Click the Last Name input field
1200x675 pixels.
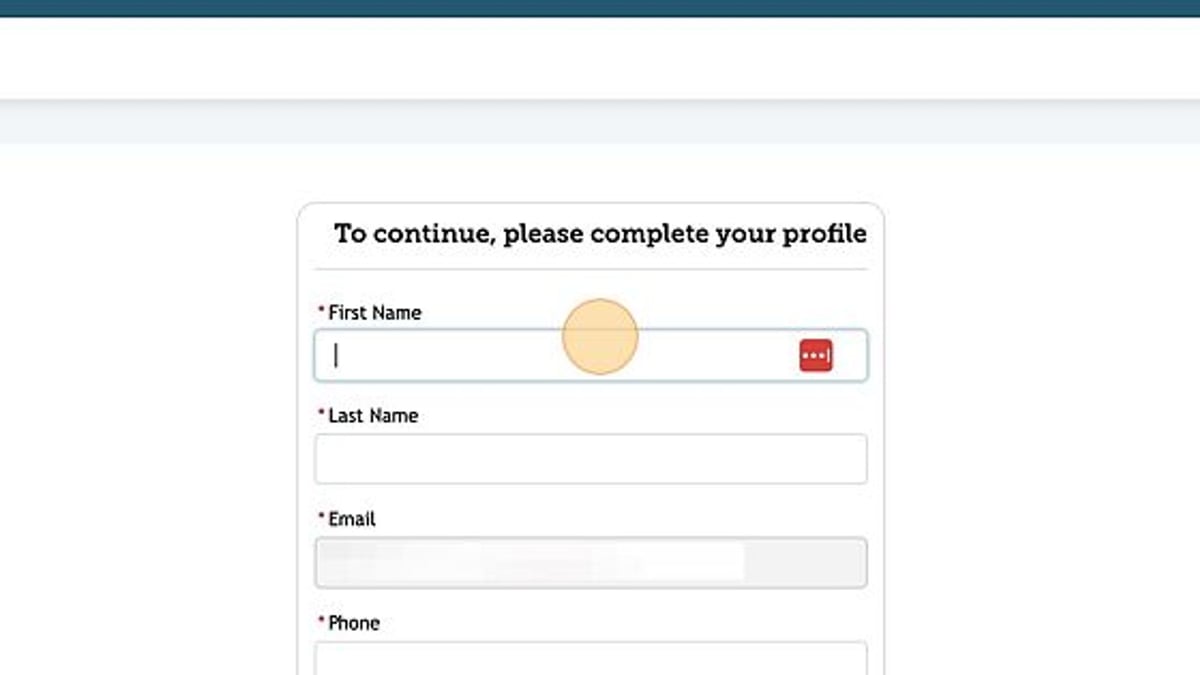click(x=590, y=458)
